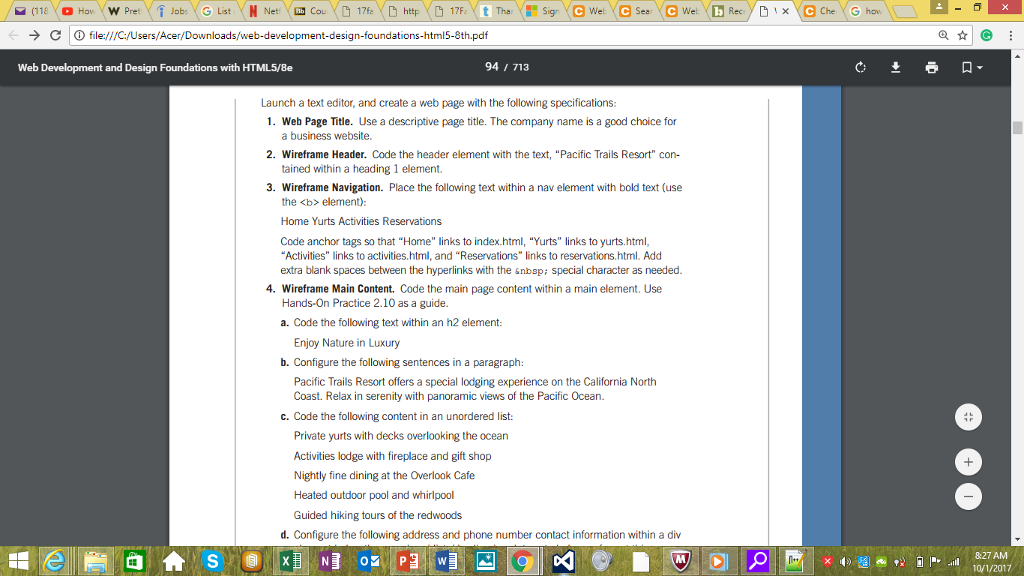Select the fit-to-page icon on the right
Screen dimensions: 1024x576
tap(967, 417)
